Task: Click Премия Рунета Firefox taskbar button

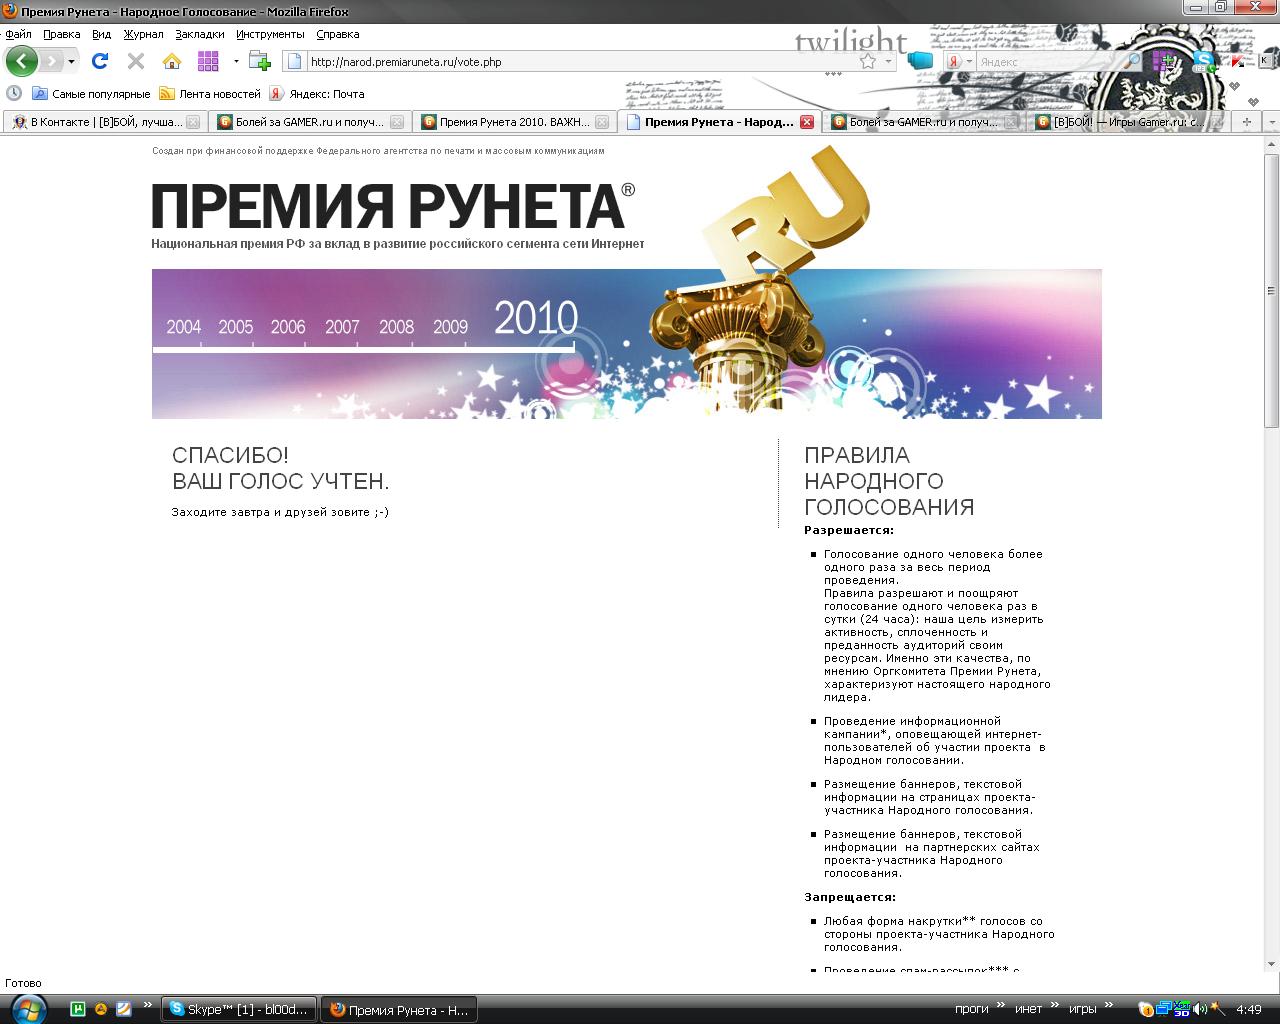Action: pos(399,1009)
